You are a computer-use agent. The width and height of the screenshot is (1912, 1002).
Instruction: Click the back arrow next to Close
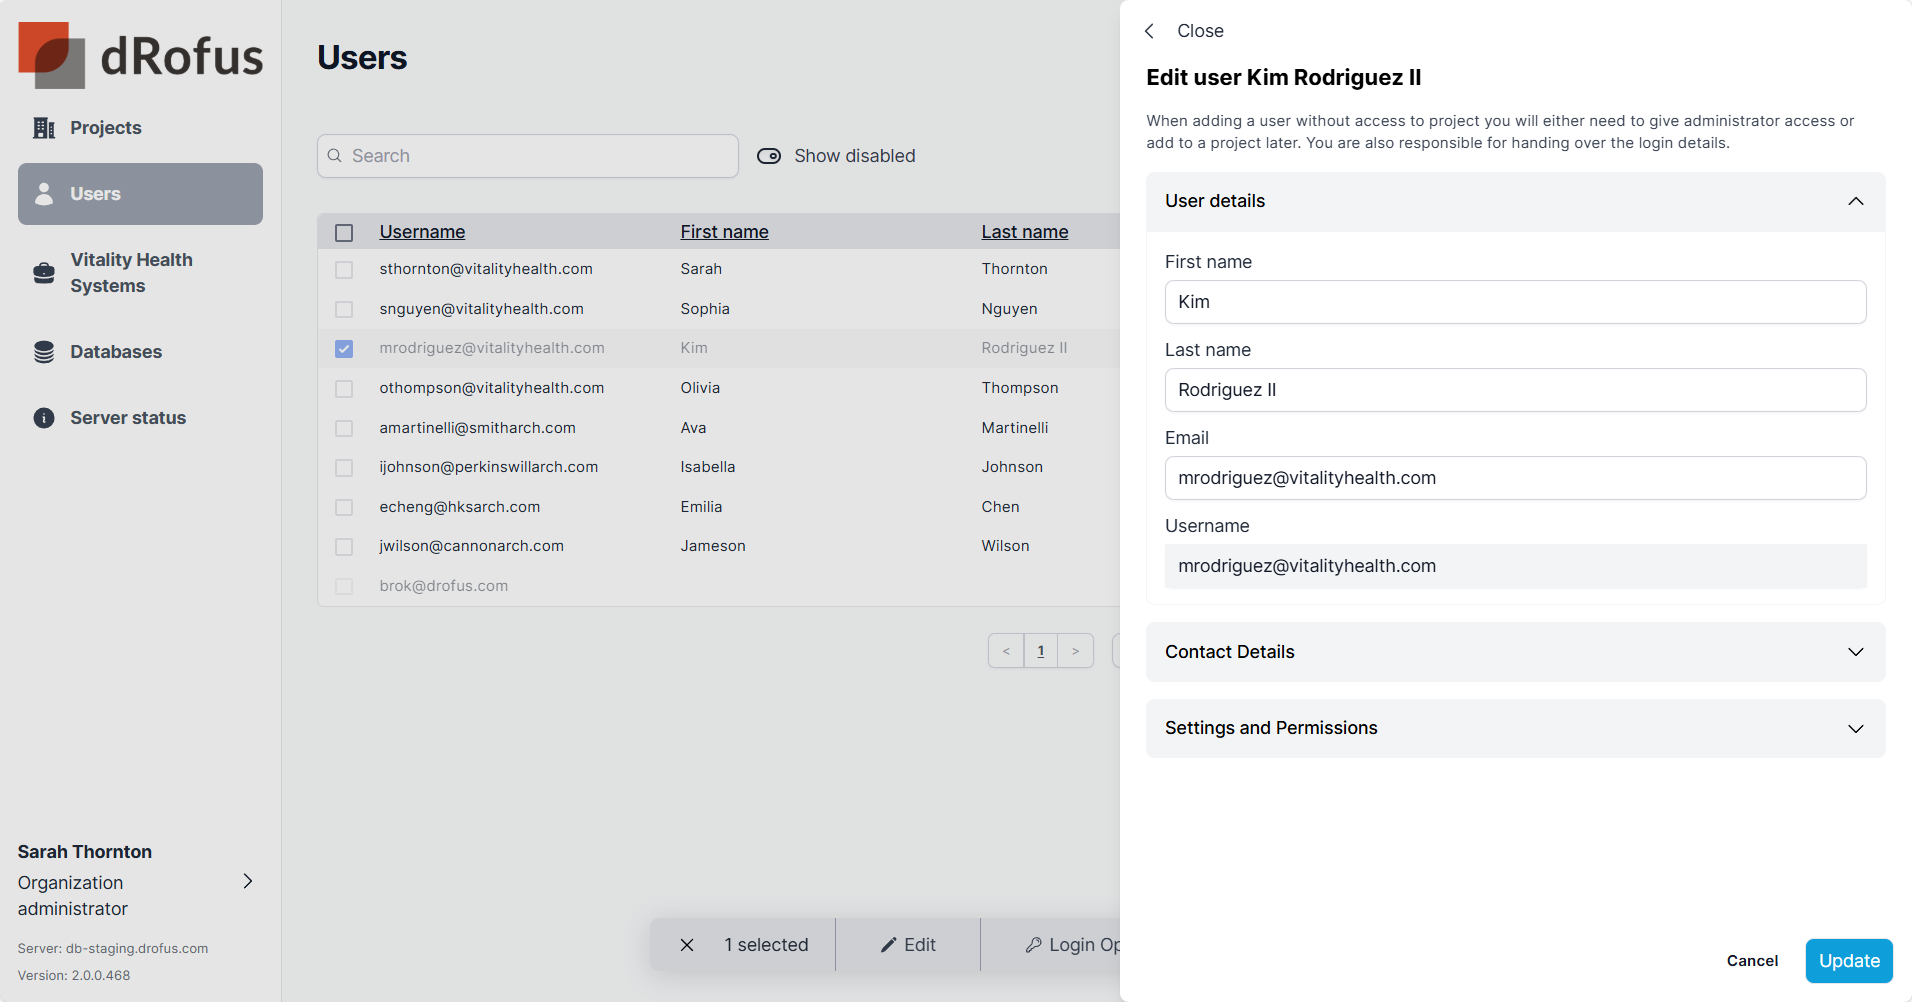(x=1150, y=31)
